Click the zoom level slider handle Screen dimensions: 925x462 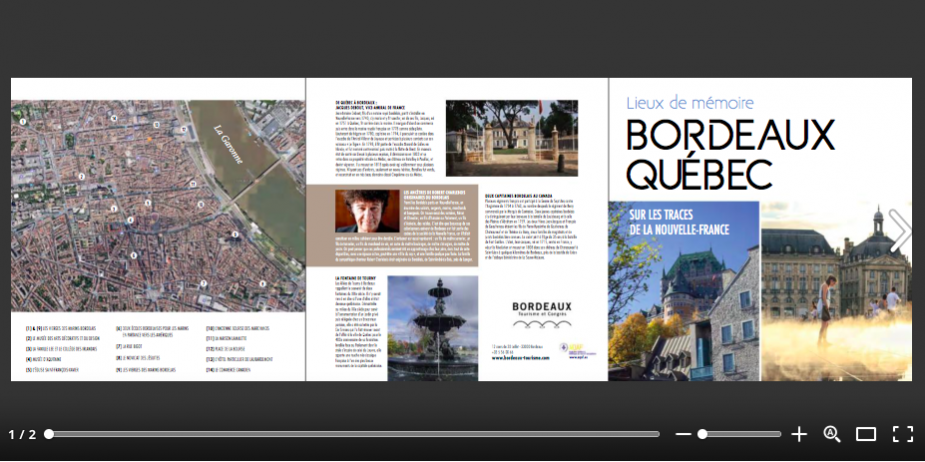(703, 434)
